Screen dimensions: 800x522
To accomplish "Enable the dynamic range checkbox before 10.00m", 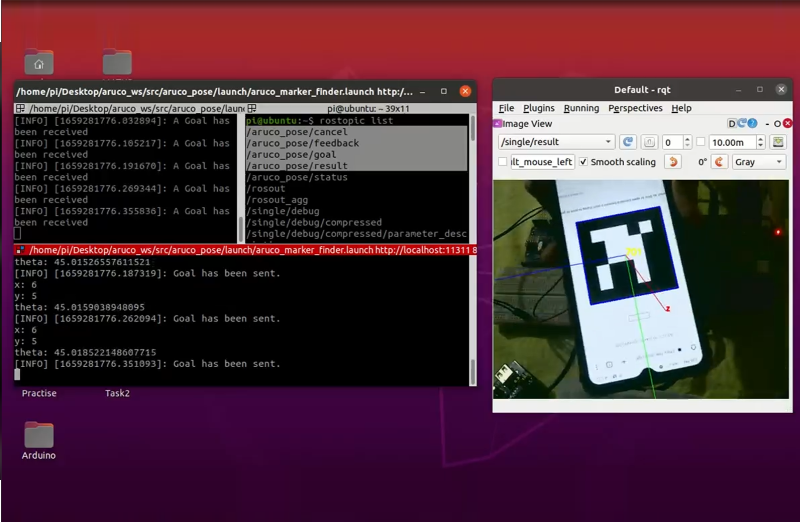I will (701, 142).
